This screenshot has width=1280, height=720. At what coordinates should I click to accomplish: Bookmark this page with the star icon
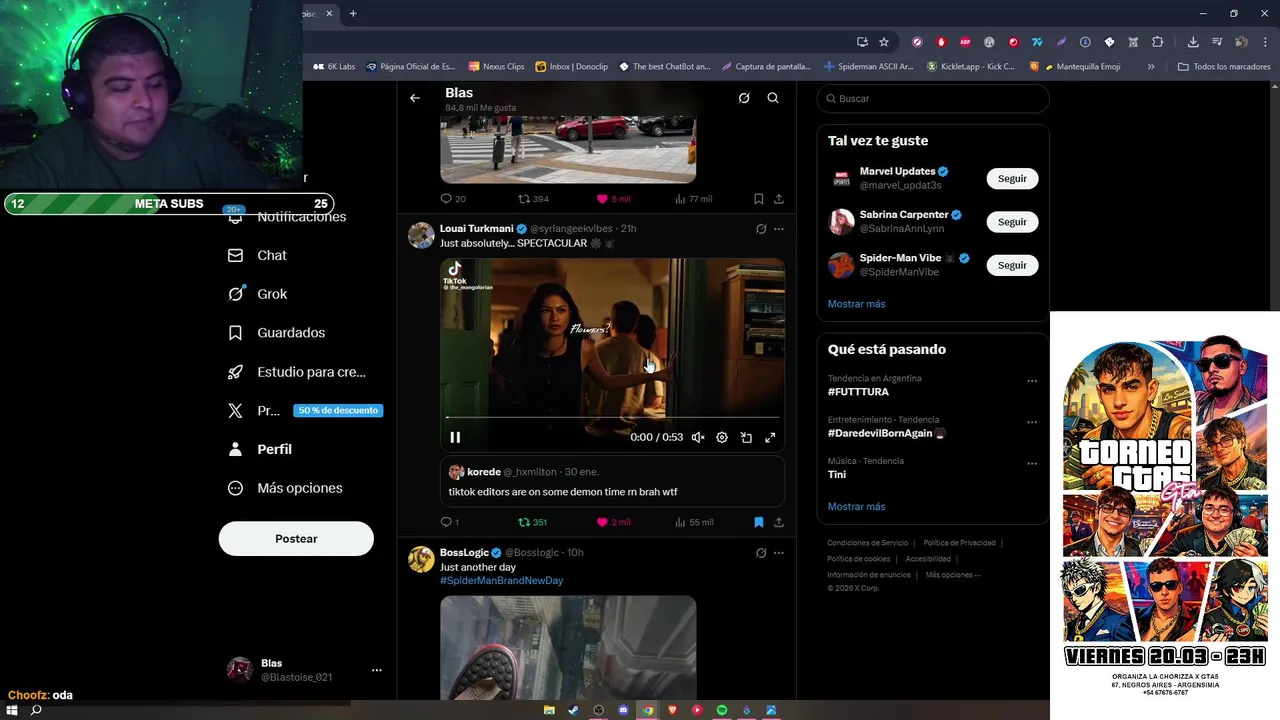884,42
